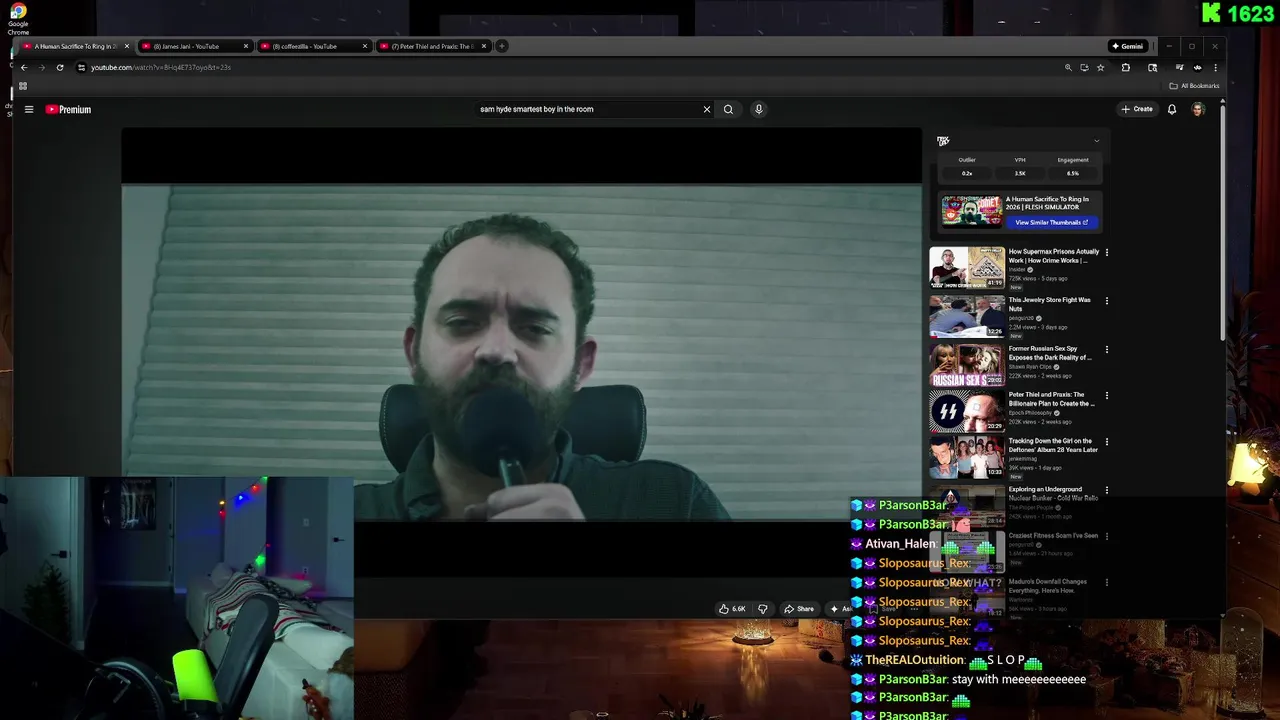
Task: Click the VPH 3.5K value
Action: coord(1020,173)
